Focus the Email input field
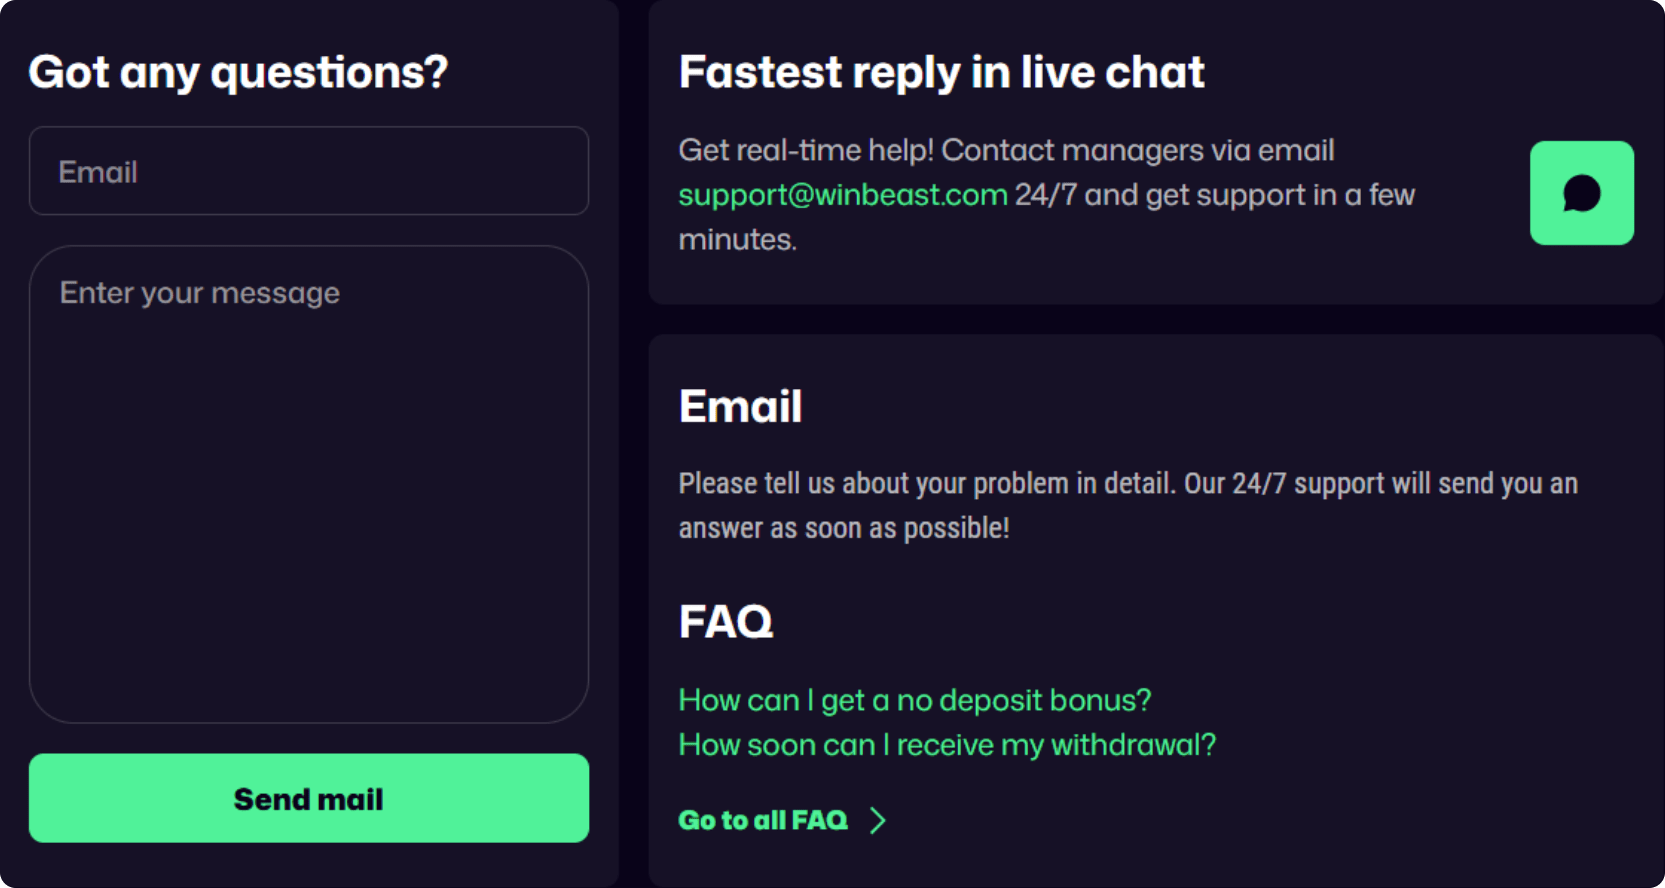The image size is (1665, 888). pos(308,171)
